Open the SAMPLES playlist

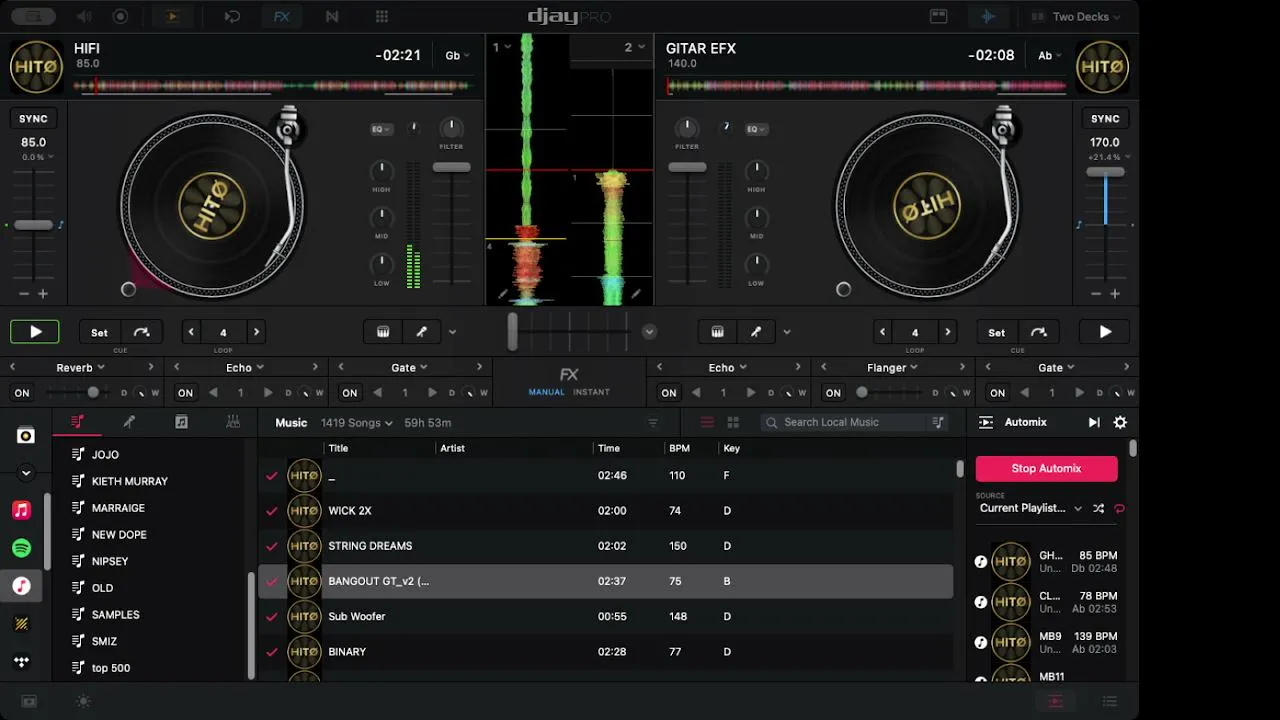(x=116, y=615)
